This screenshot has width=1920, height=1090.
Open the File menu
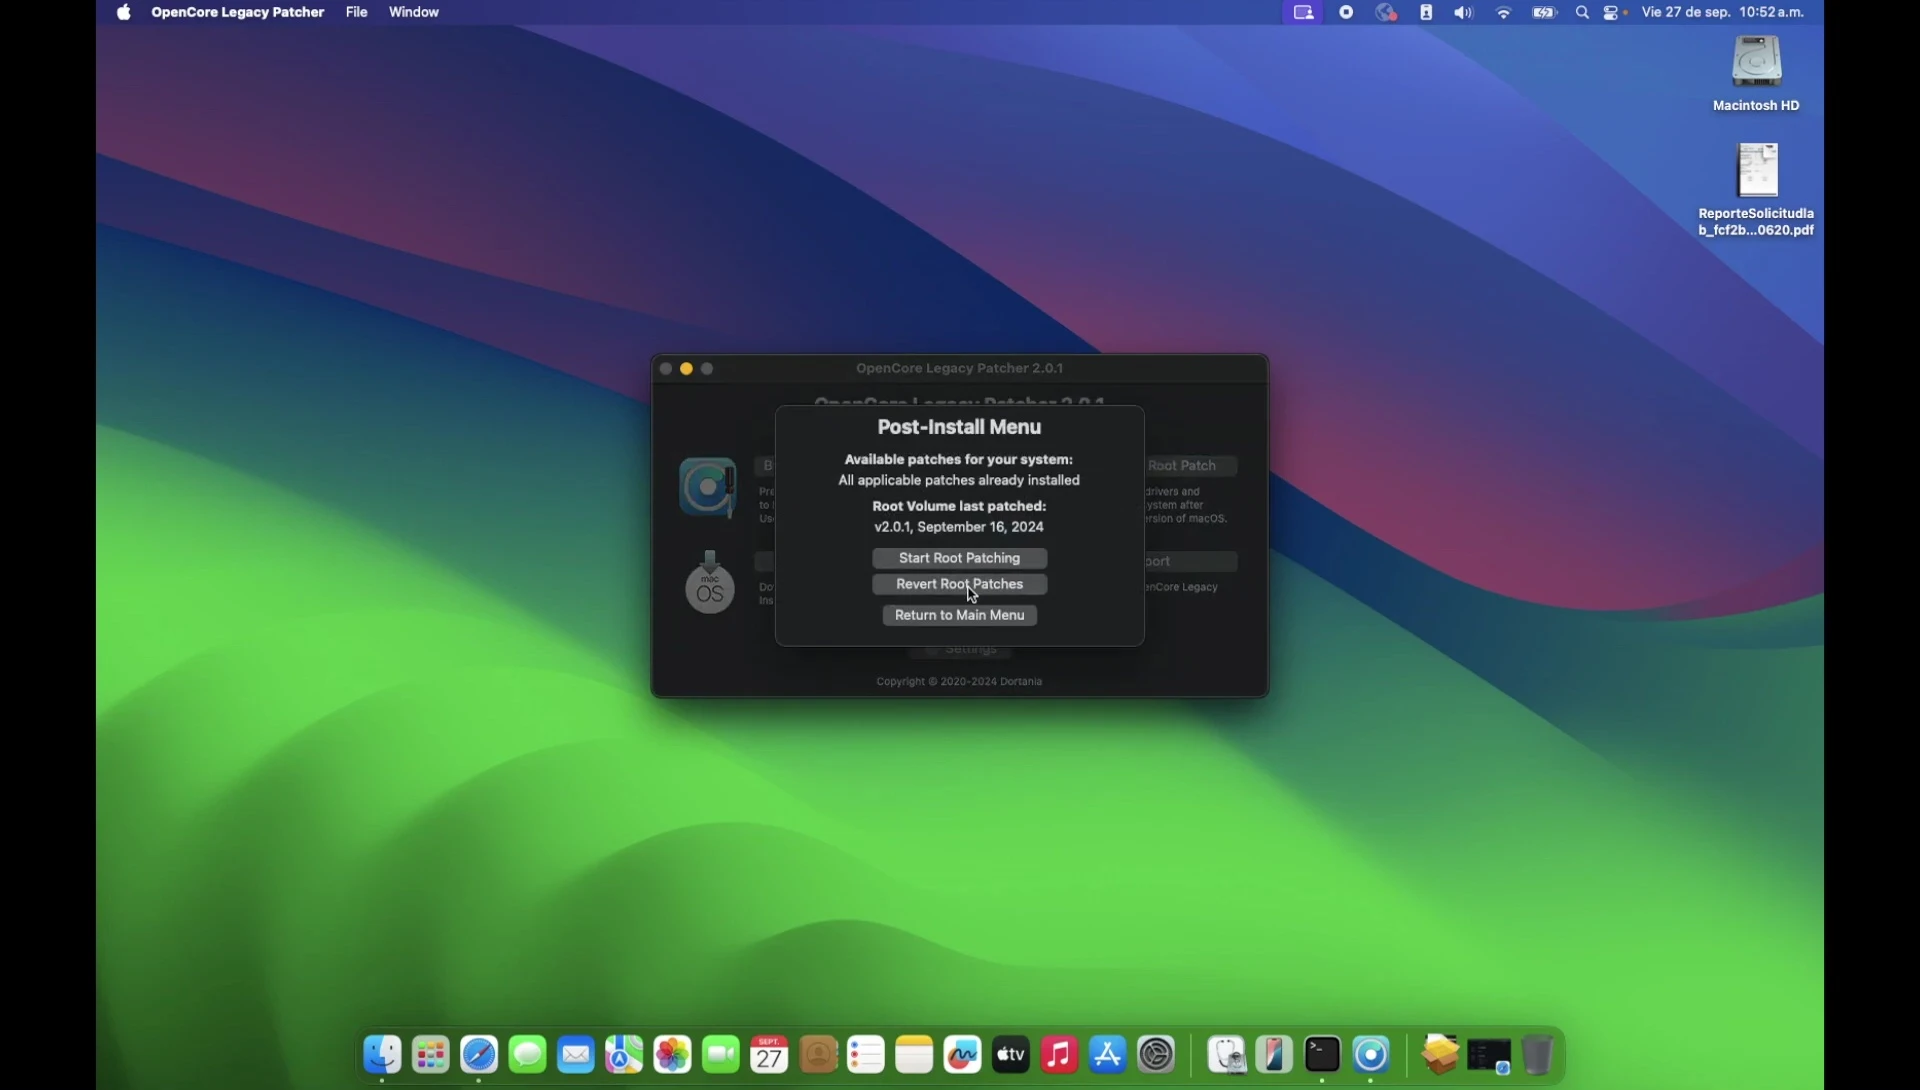coord(357,12)
